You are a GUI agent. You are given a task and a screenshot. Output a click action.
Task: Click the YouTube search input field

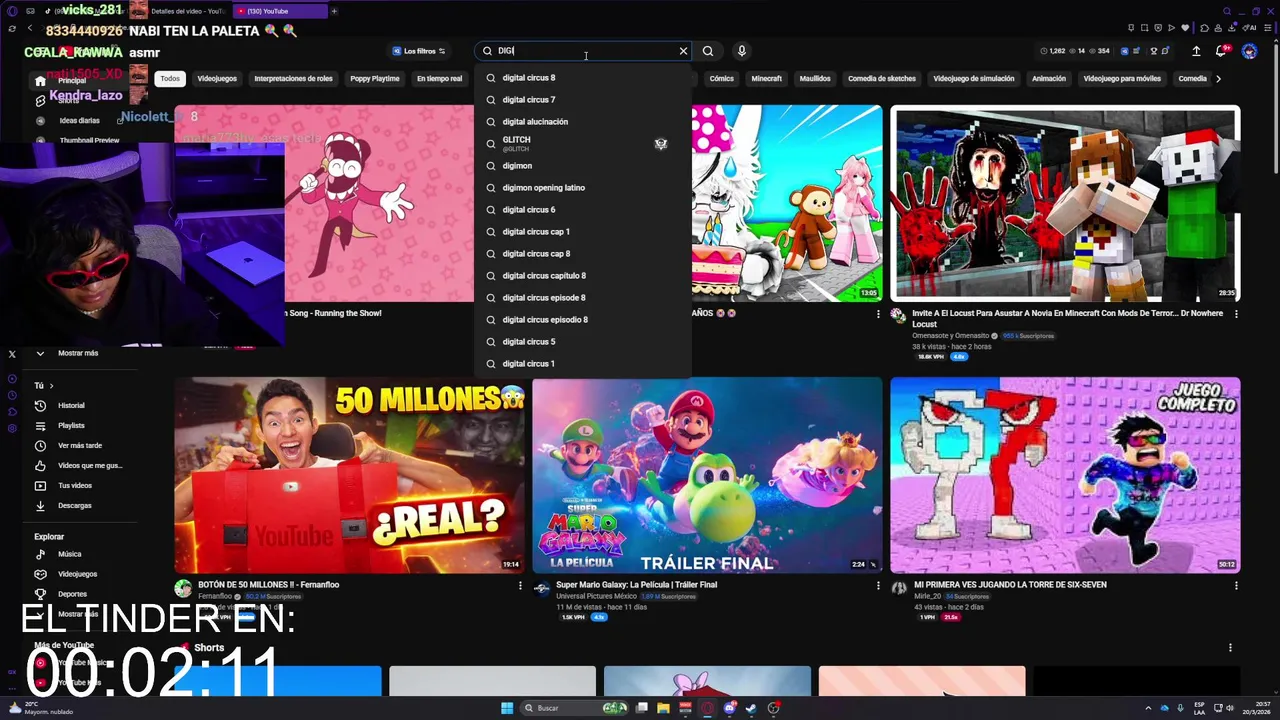(x=585, y=51)
